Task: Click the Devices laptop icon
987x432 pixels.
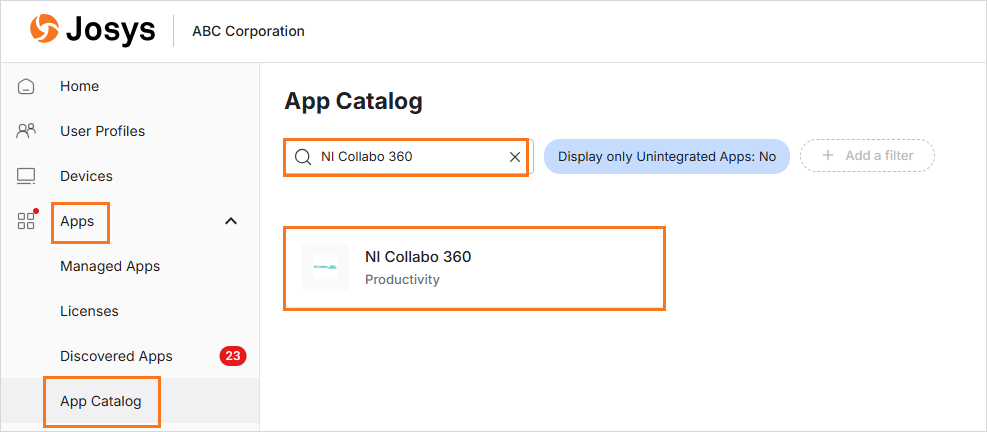Action: (x=26, y=176)
